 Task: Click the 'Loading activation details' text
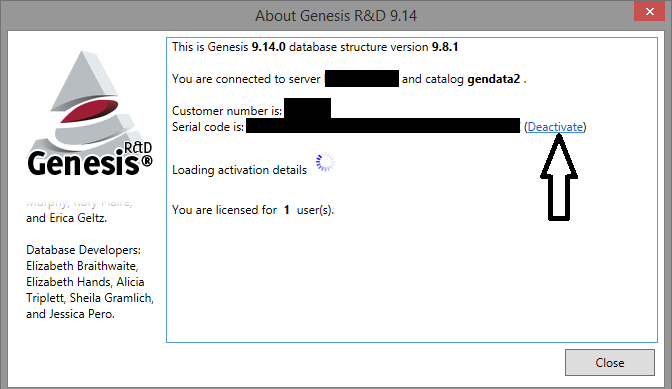[x=240, y=170]
